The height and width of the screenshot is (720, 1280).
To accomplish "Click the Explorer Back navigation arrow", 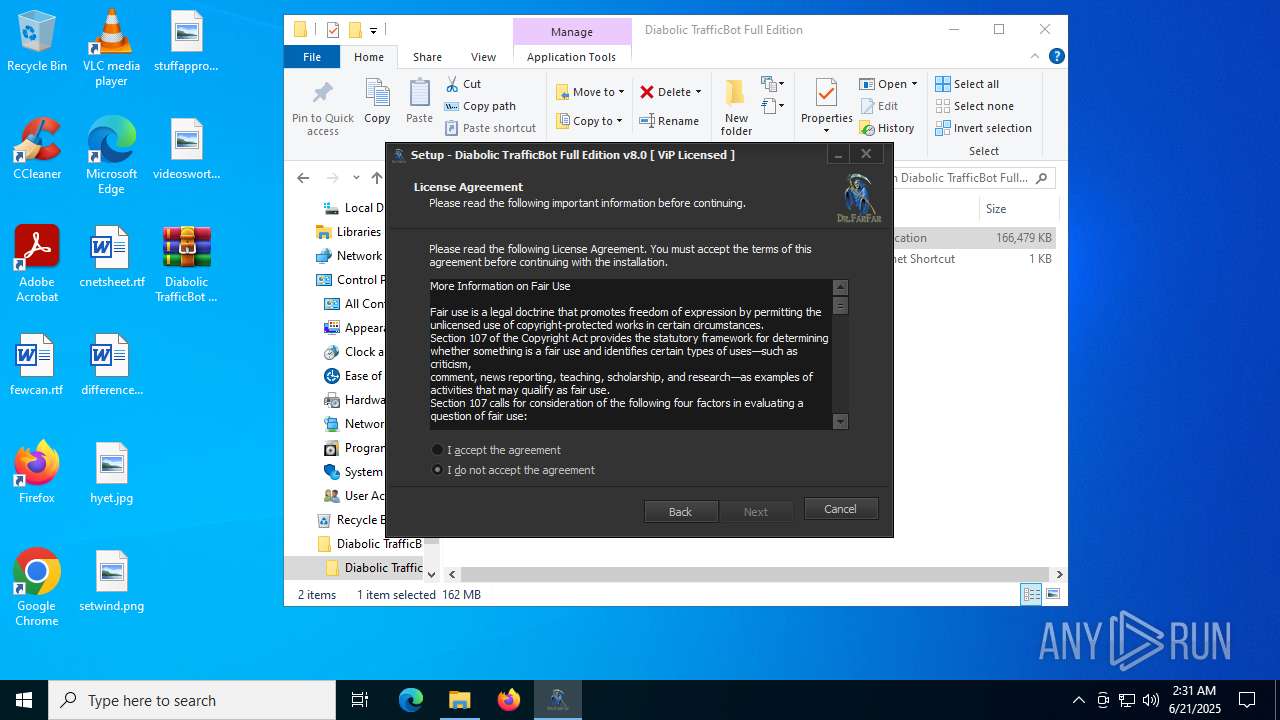I will pyautogui.click(x=303, y=178).
